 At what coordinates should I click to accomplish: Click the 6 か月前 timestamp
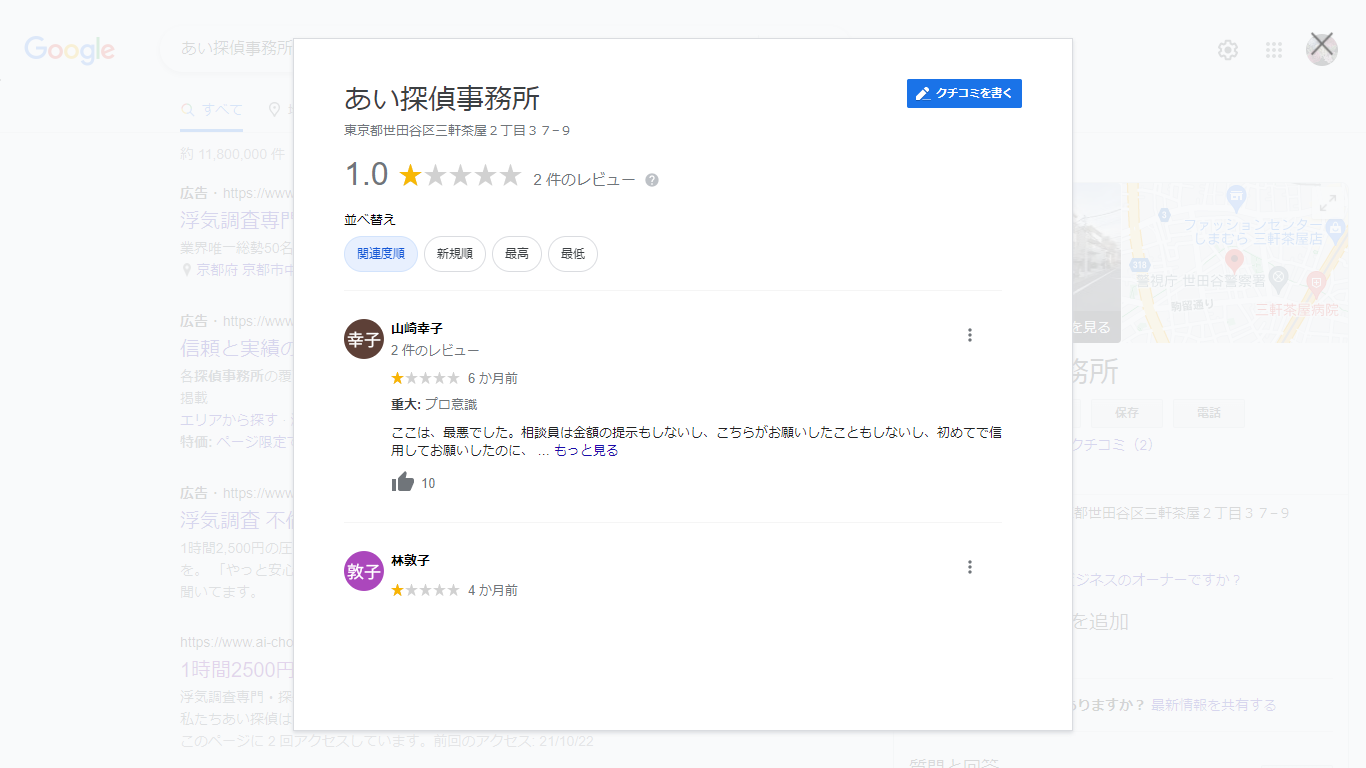click(493, 379)
